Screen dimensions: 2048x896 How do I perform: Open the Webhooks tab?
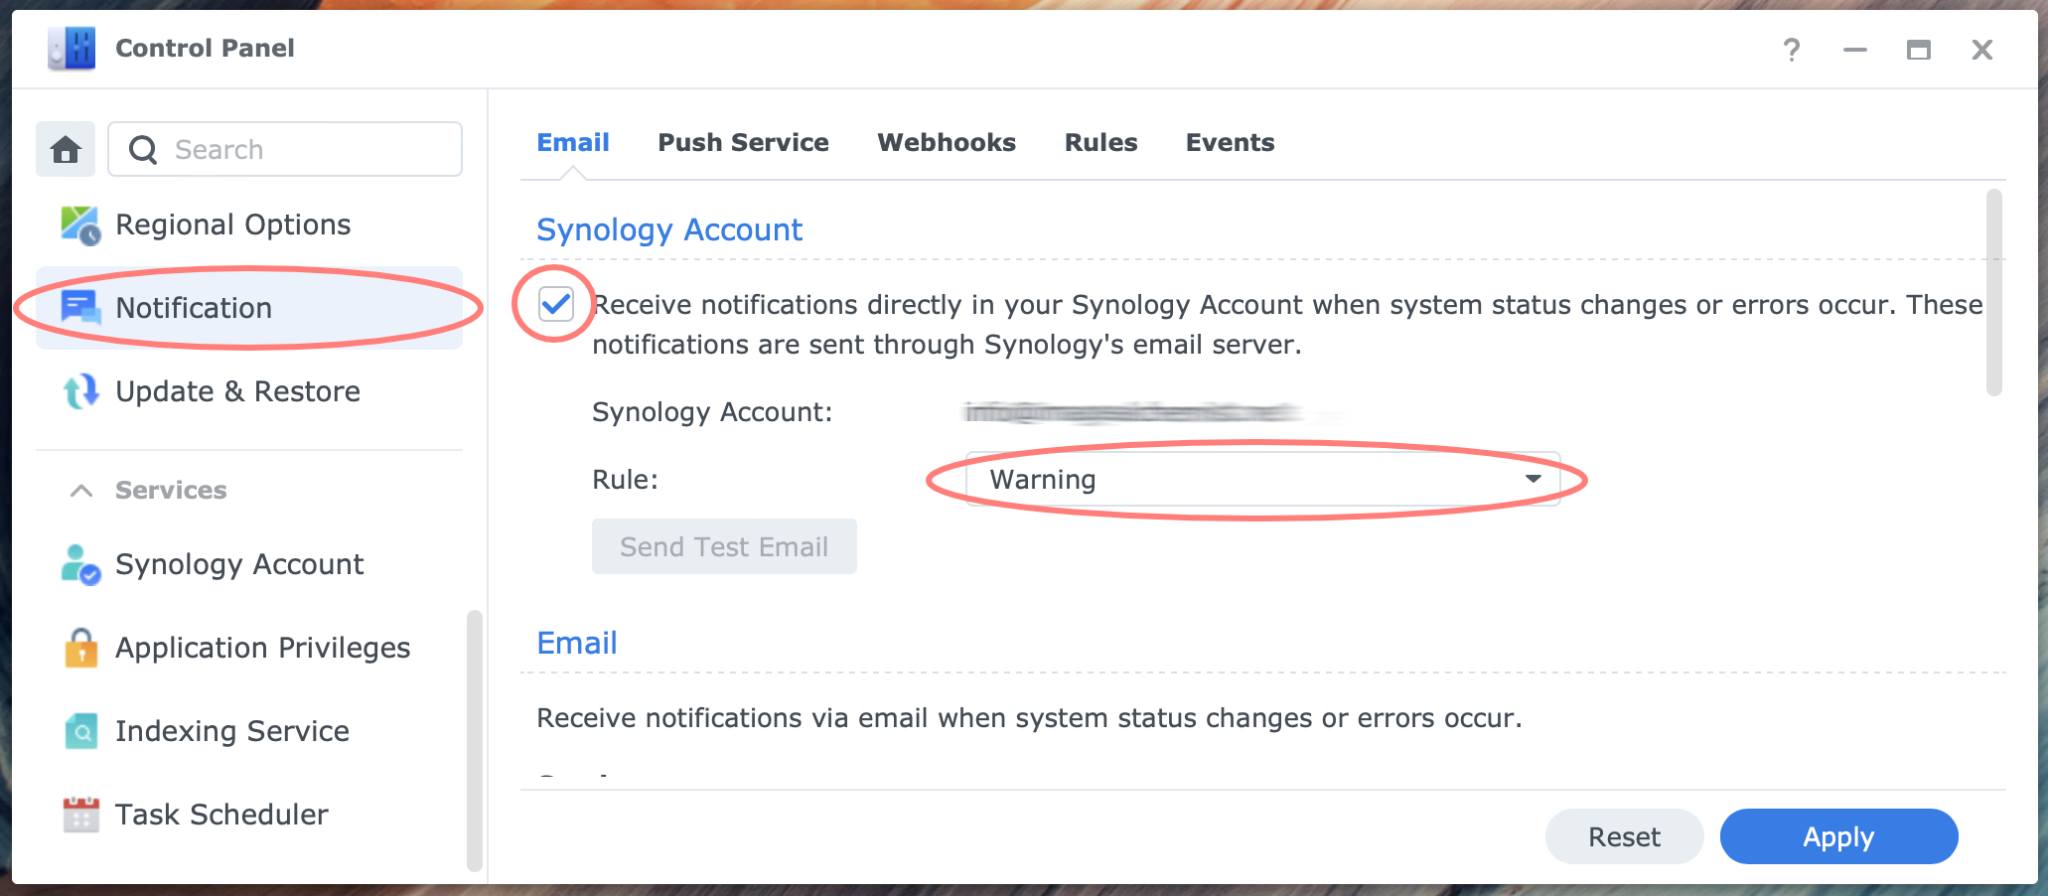click(945, 142)
